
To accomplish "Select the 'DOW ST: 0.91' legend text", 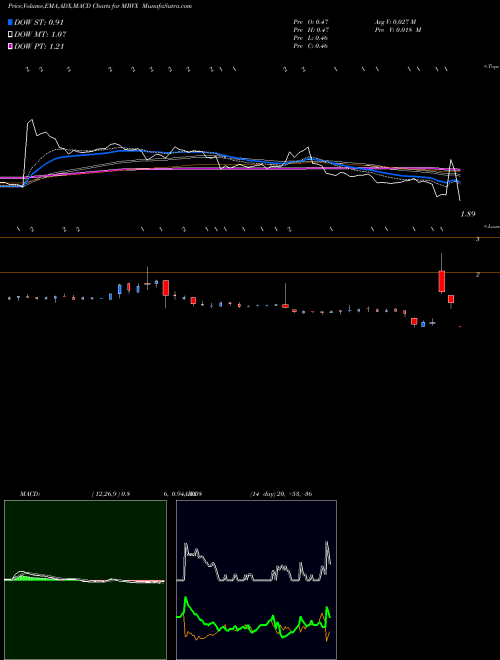I will click(x=39, y=22).
